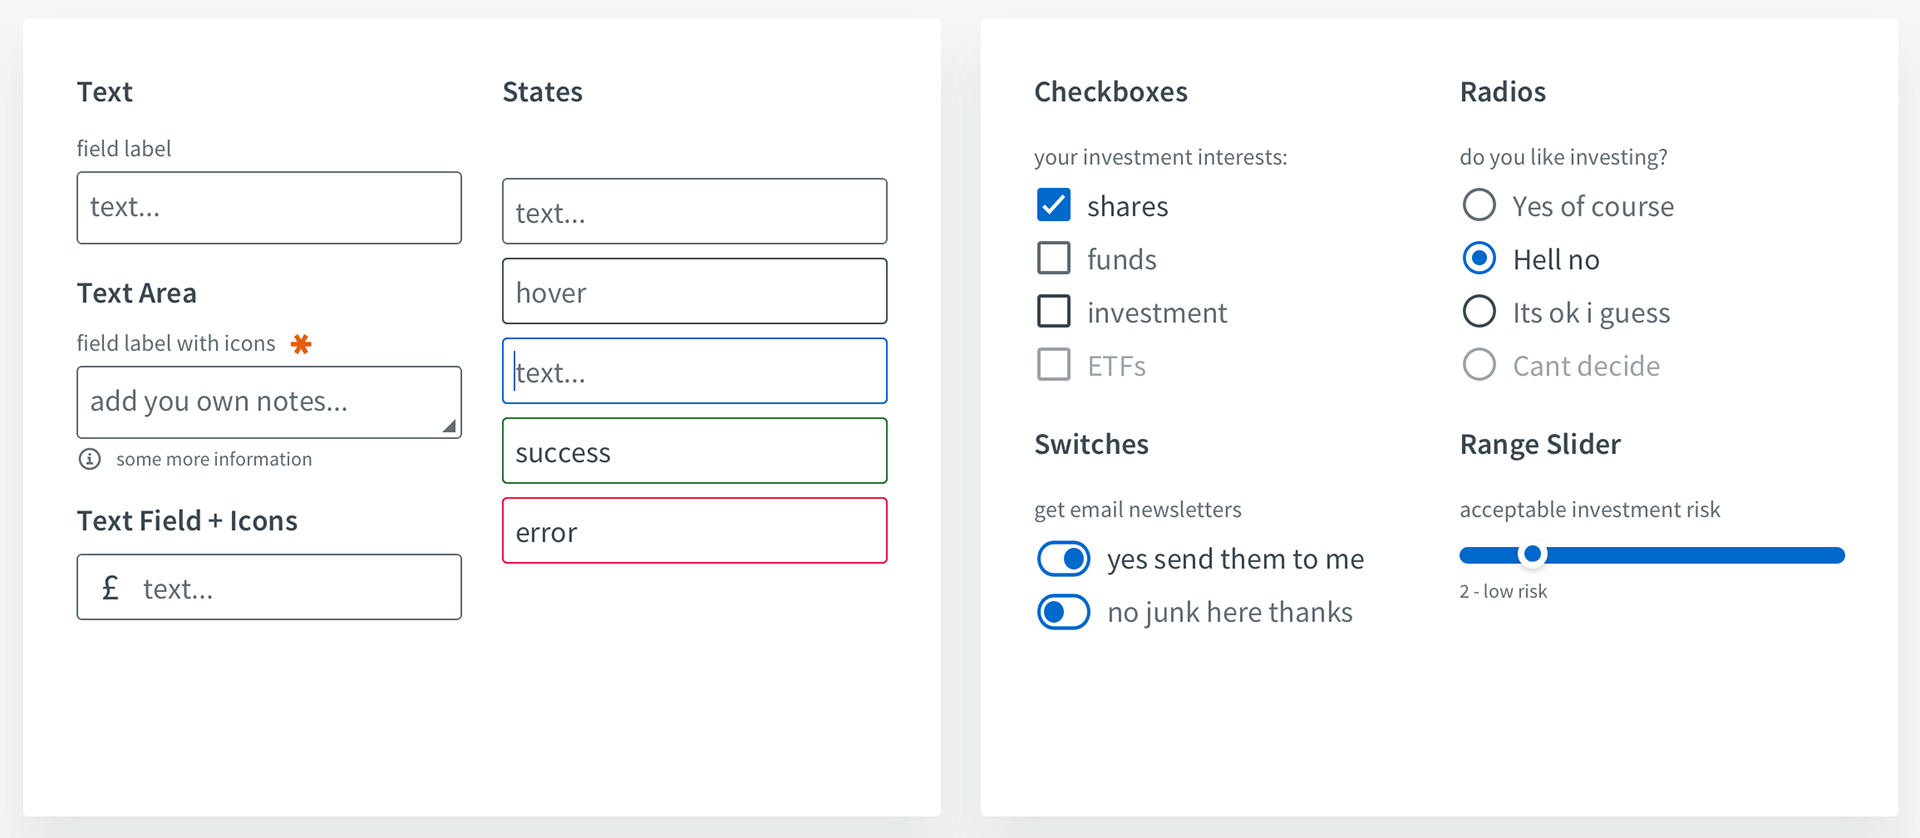Click the textarea resize corner handle
The height and width of the screenshot is (838, 1920).
pyautogui.click(x=450, y=426)
